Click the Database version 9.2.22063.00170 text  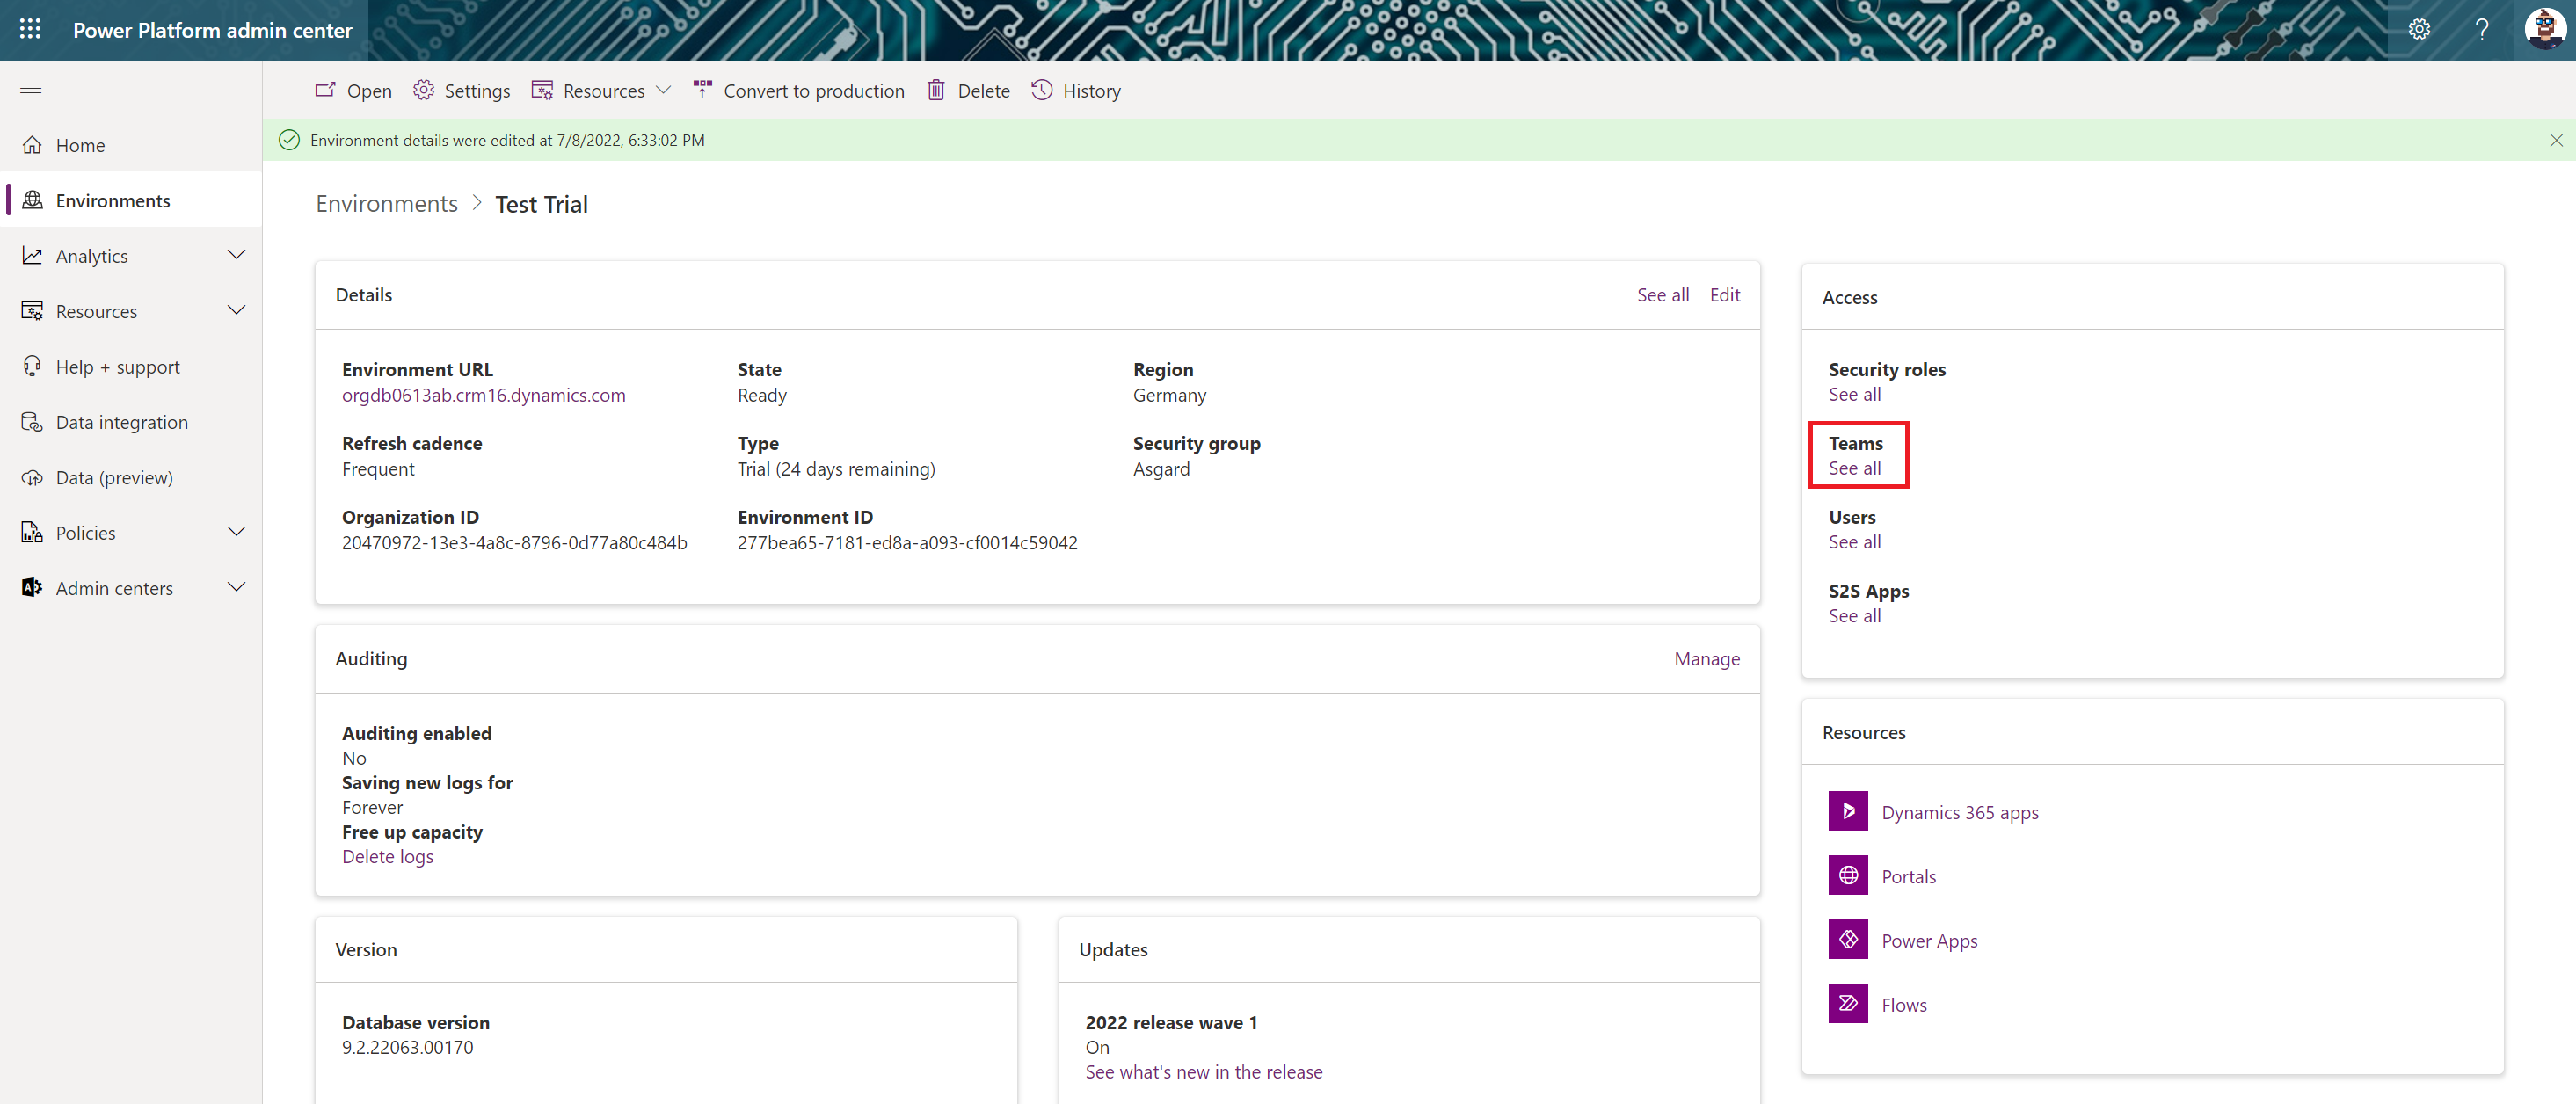pyautogui.click(x=408, y=1047)
